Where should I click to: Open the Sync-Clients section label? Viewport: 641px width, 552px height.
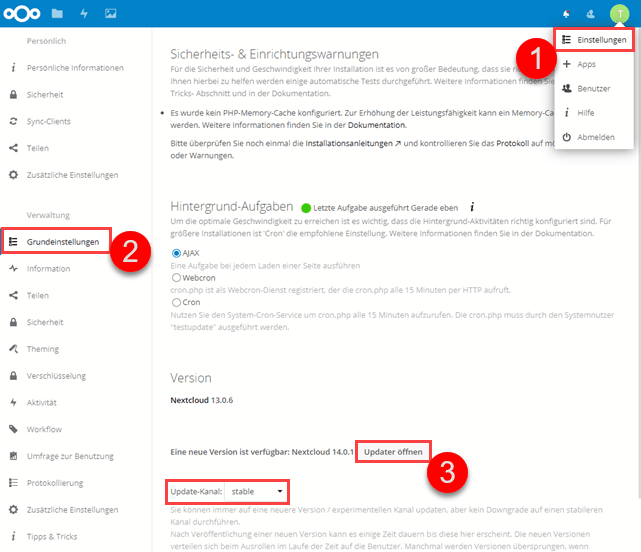pos(49,121)
